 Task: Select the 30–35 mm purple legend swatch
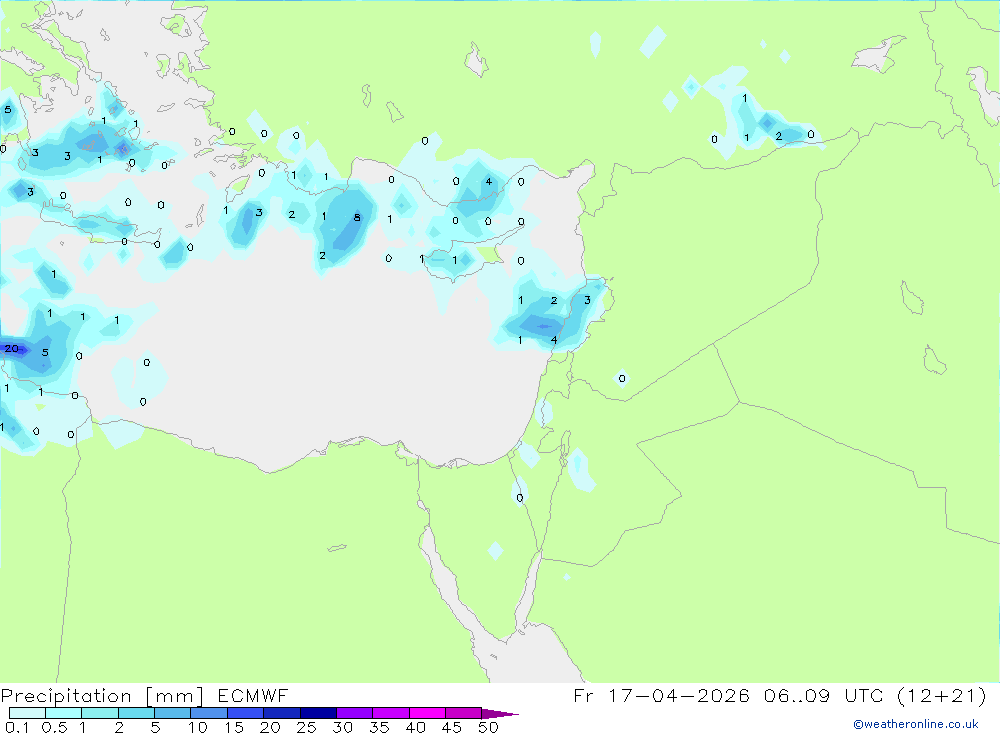(x=354, y=713)
